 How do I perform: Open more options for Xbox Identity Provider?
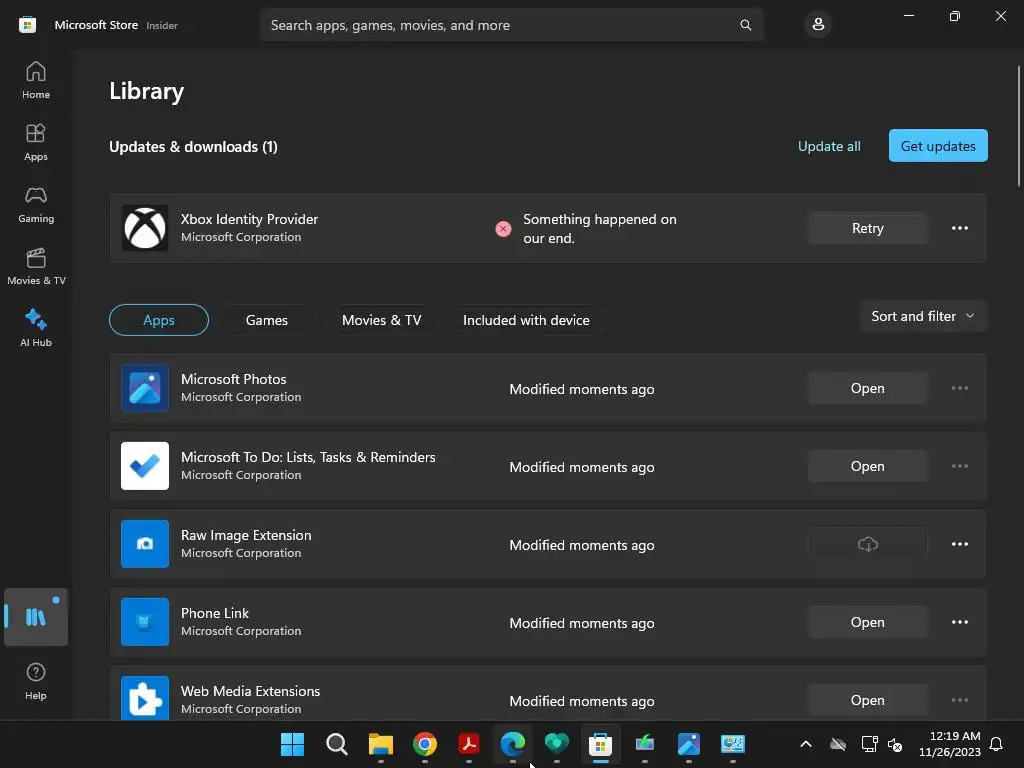coord(959,228)
